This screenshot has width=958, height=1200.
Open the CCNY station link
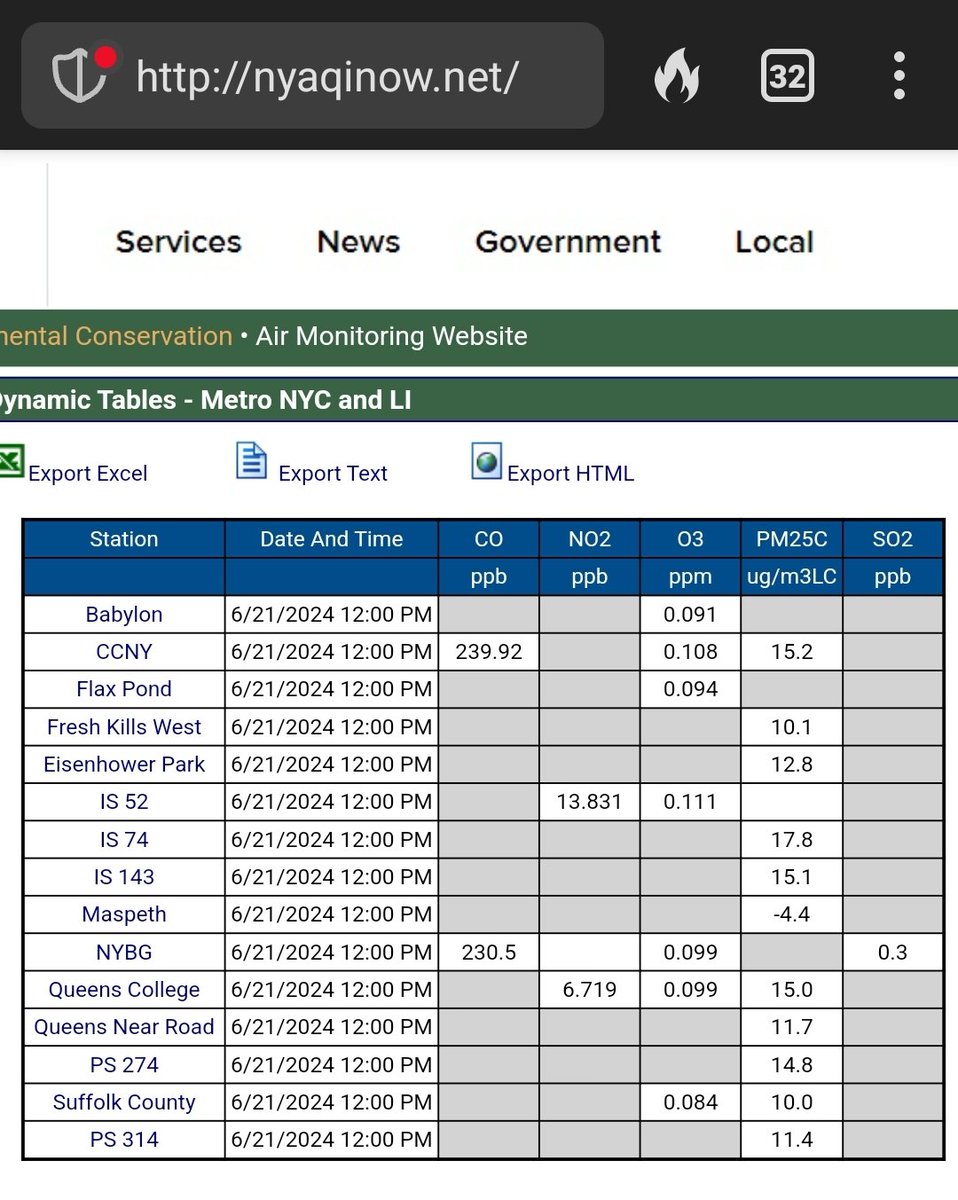(124, 652)
